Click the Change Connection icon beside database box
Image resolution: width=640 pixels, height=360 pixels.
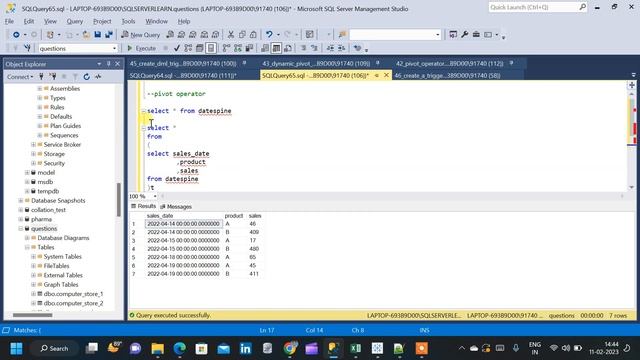27,48
